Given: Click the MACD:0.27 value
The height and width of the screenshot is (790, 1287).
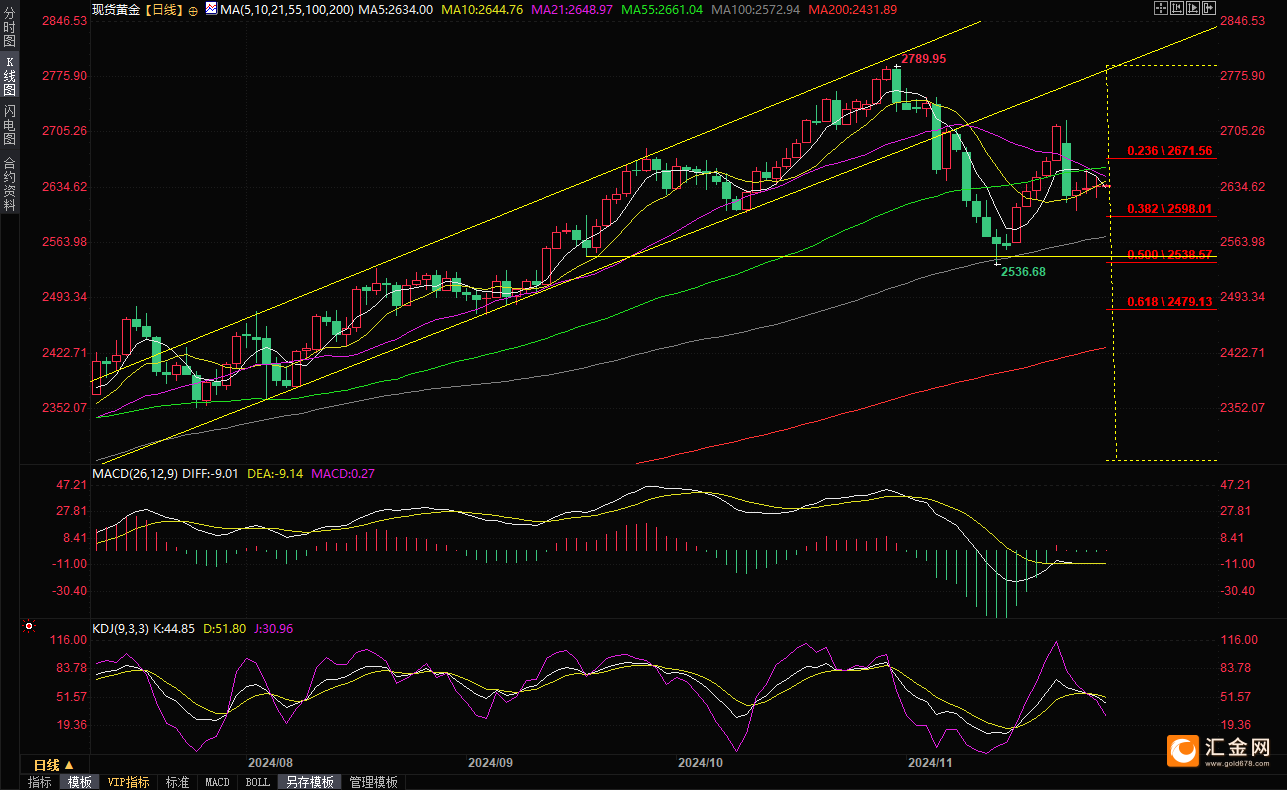Looking at the screenshot, I should coord(343,474).
